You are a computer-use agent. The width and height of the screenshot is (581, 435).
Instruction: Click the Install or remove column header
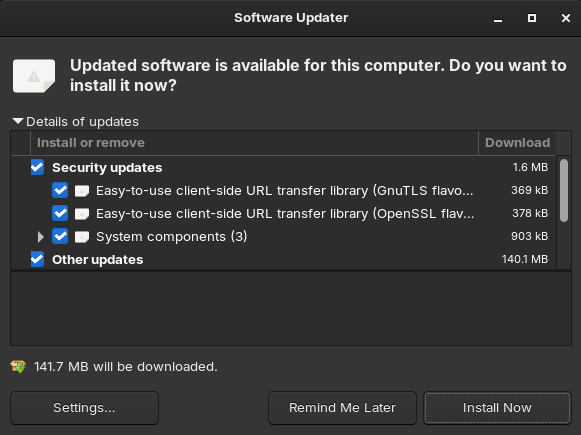254,143
